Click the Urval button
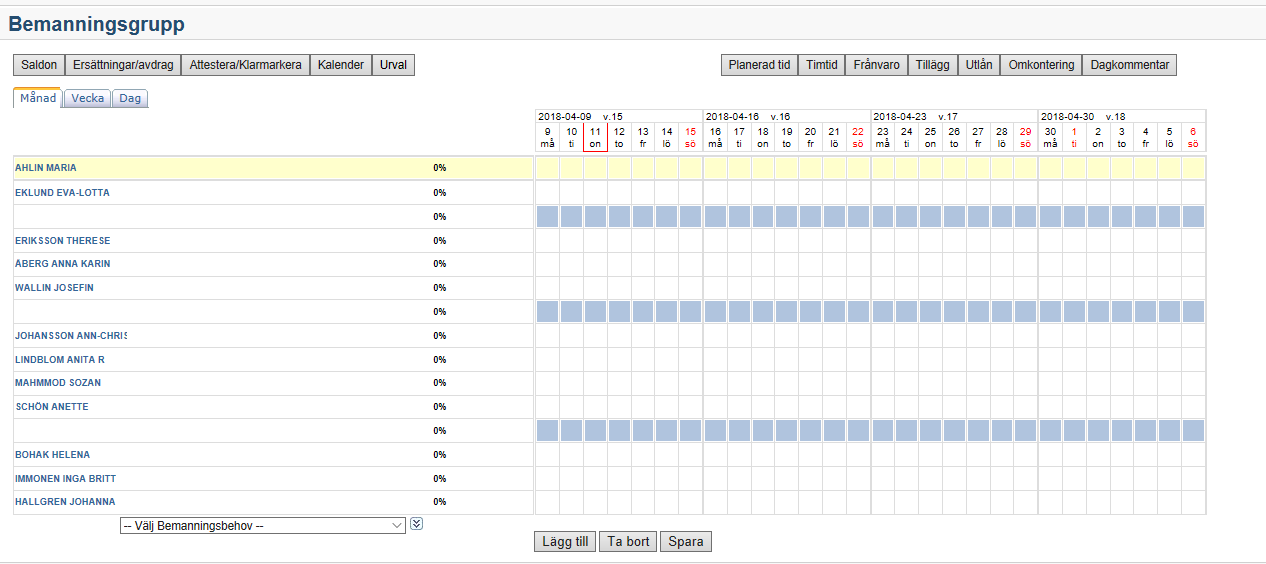 393,65
